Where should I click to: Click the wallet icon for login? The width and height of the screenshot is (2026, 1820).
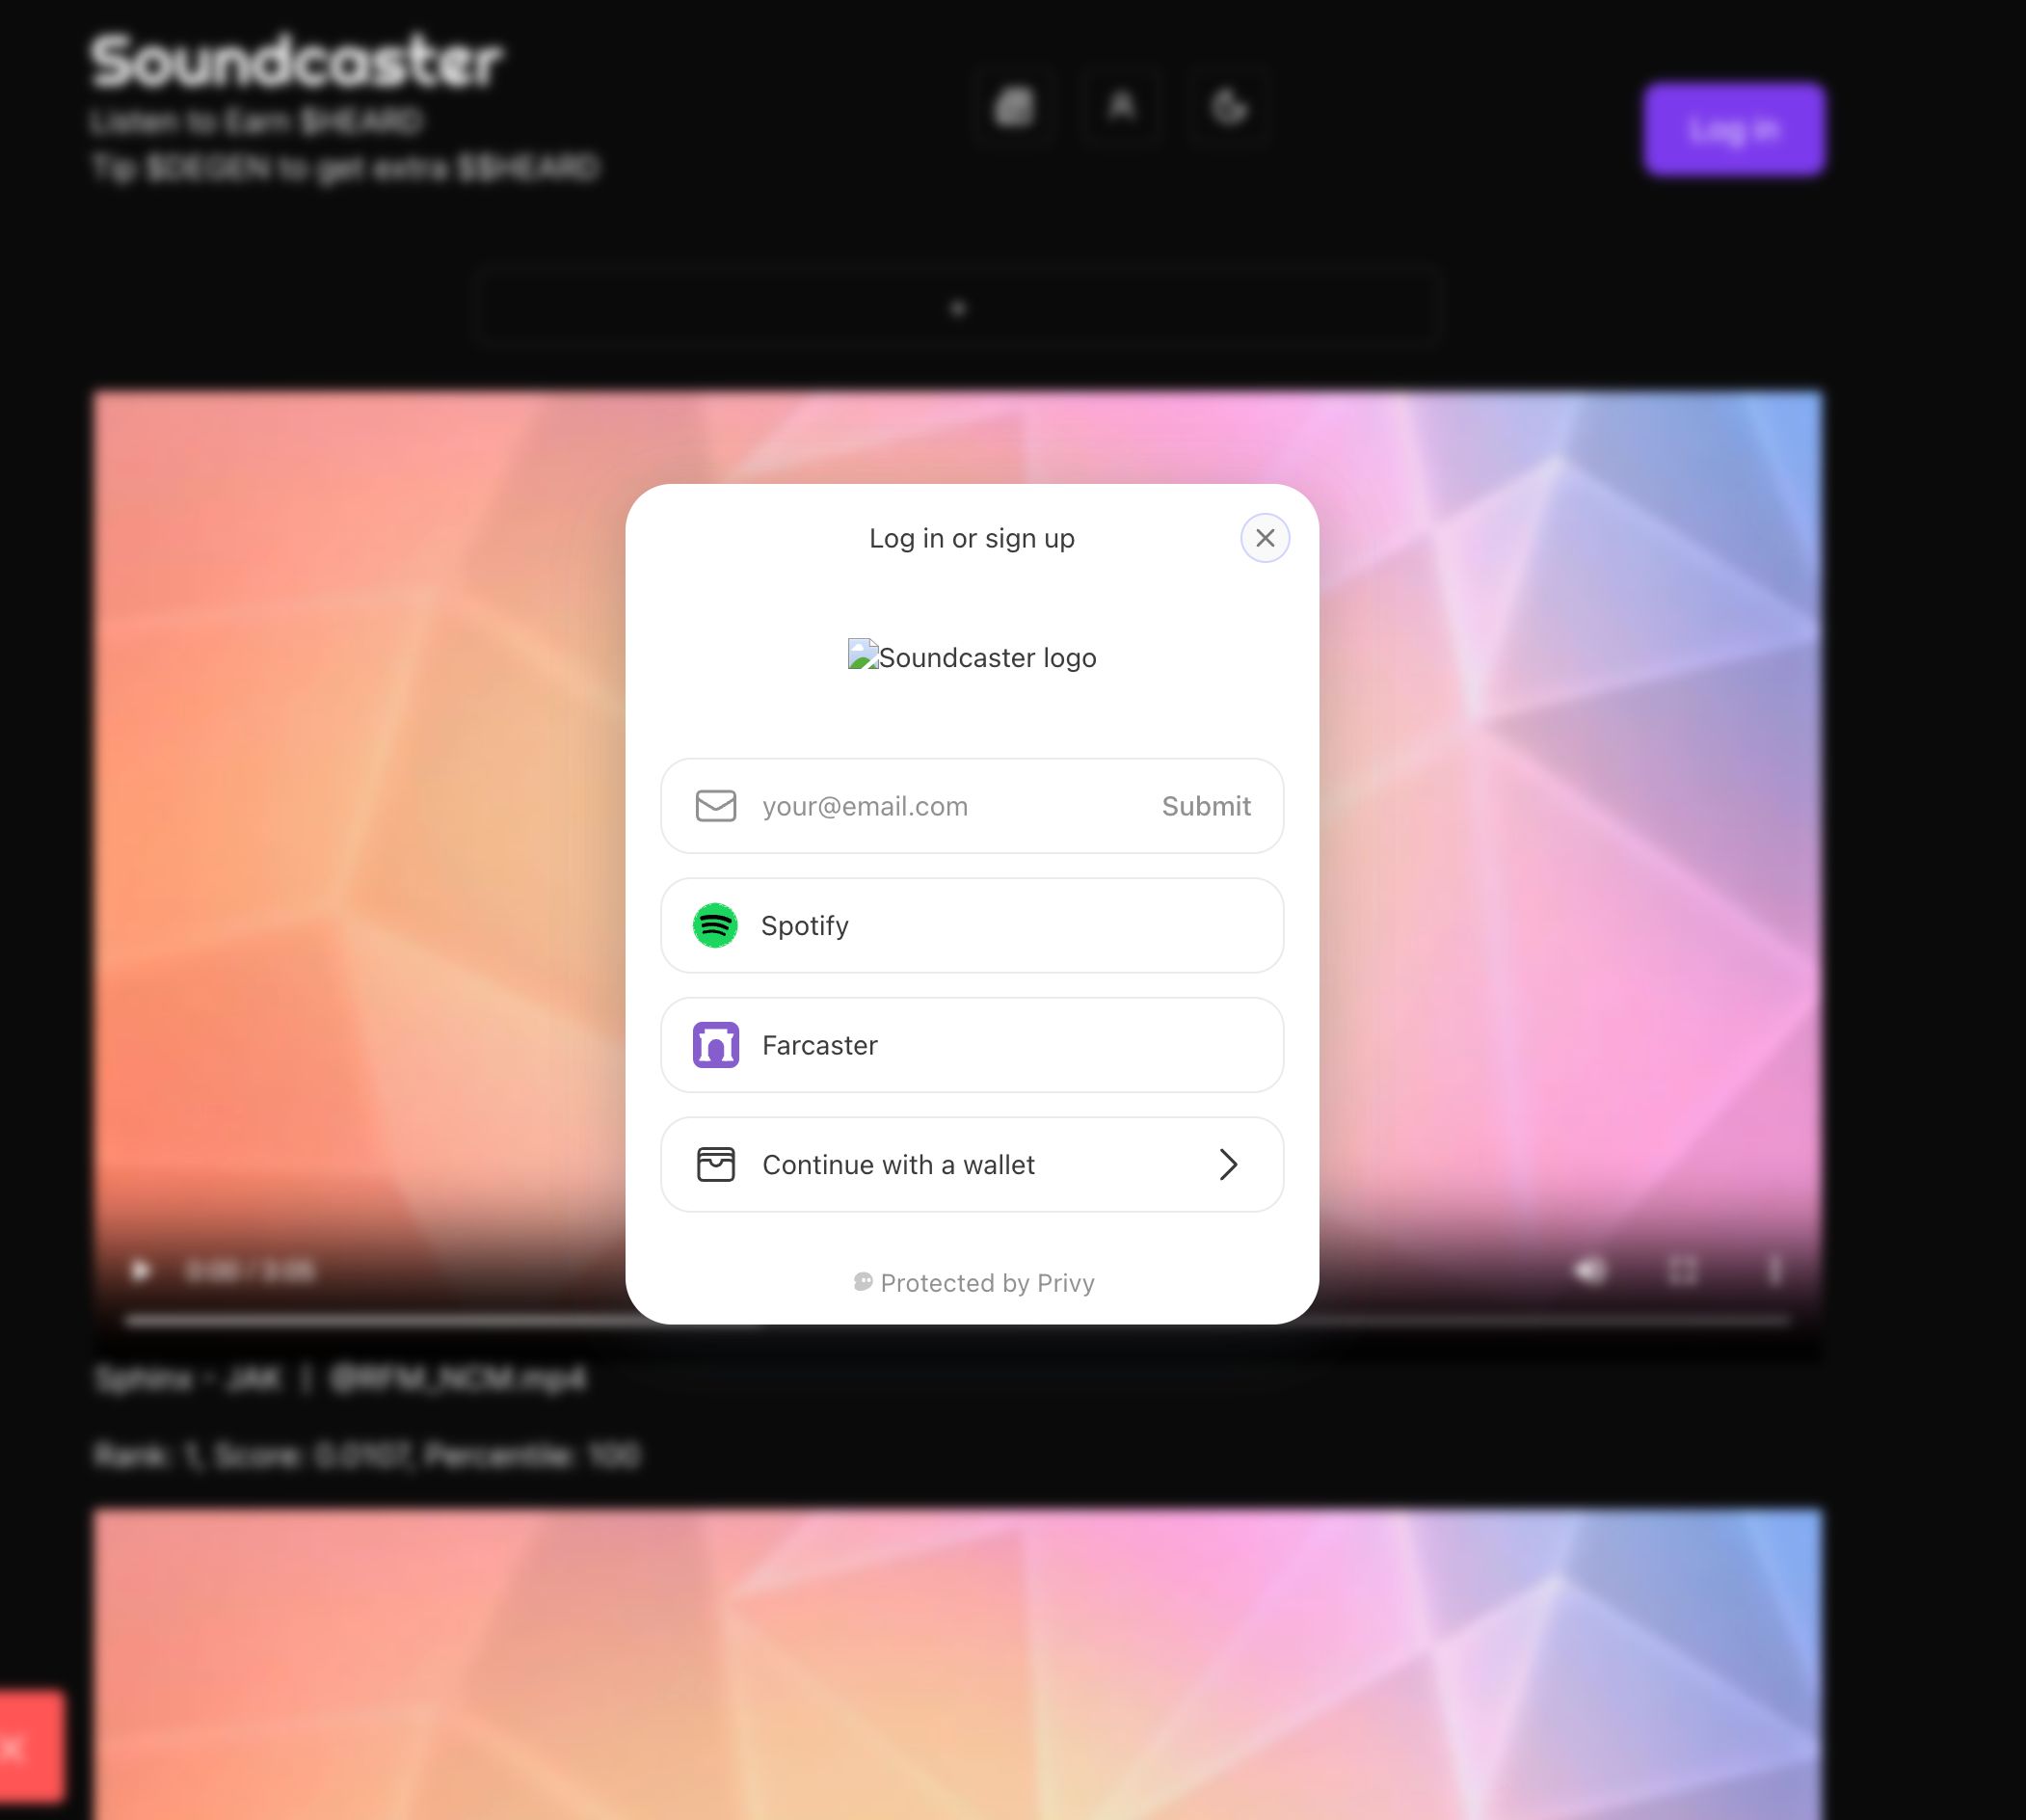715,1164
